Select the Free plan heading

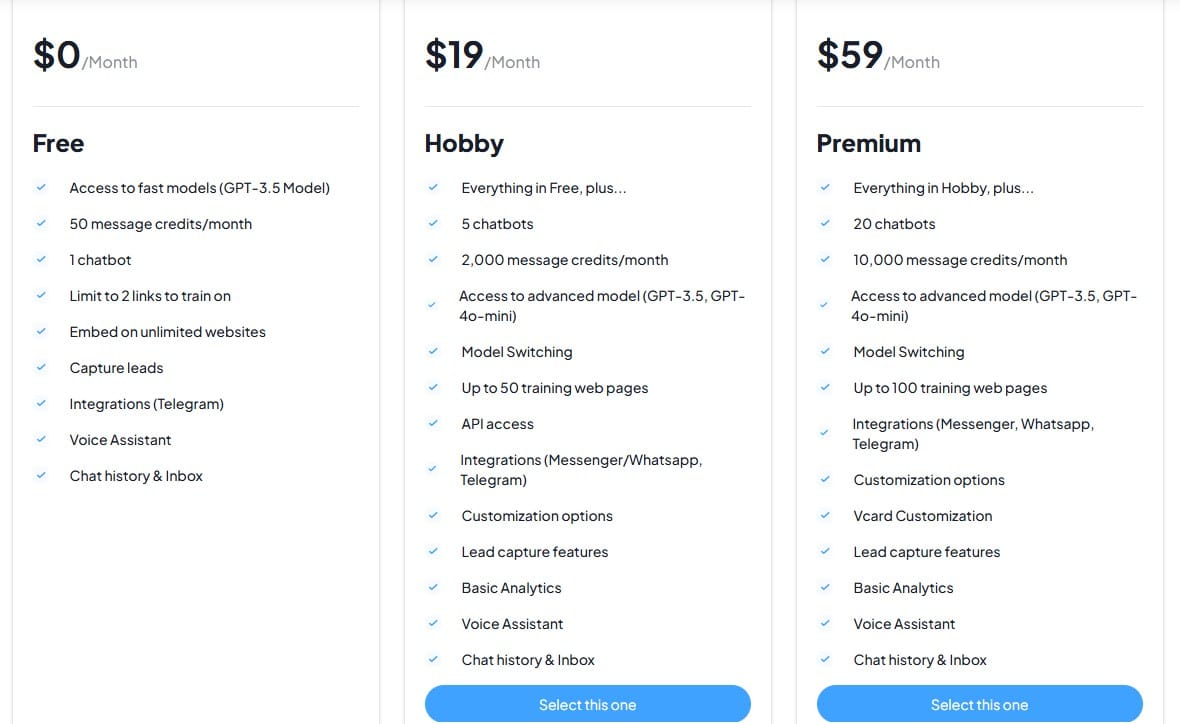click(x=58, y=143)
